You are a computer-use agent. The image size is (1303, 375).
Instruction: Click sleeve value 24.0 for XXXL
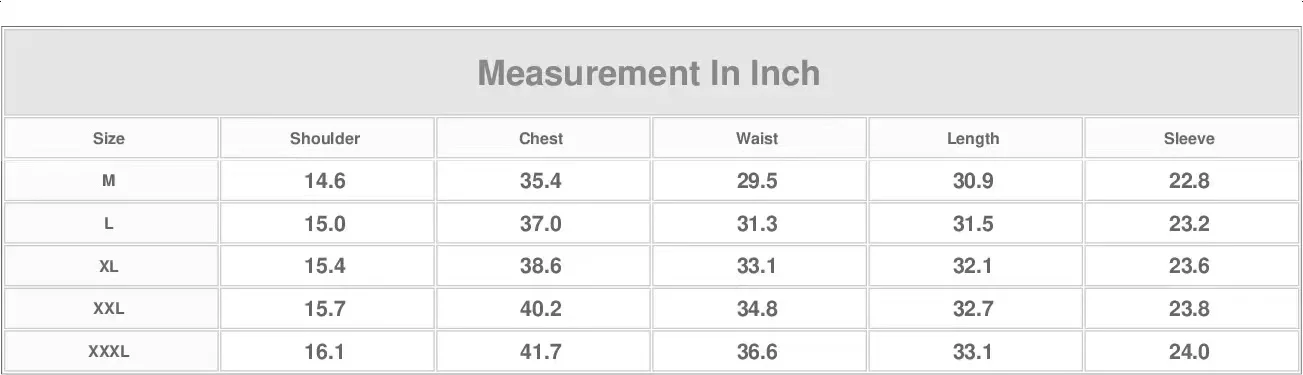tap(1189, 352)
